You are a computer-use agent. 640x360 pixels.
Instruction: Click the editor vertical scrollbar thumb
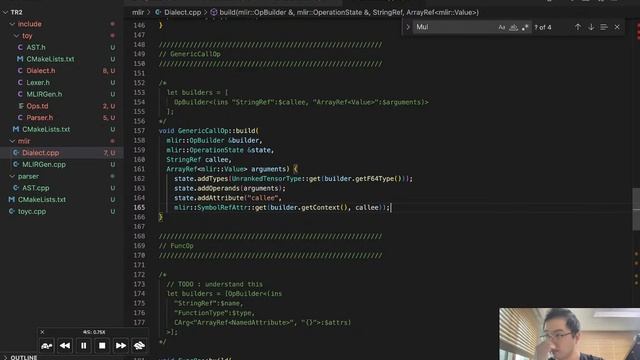coord(636,209)
